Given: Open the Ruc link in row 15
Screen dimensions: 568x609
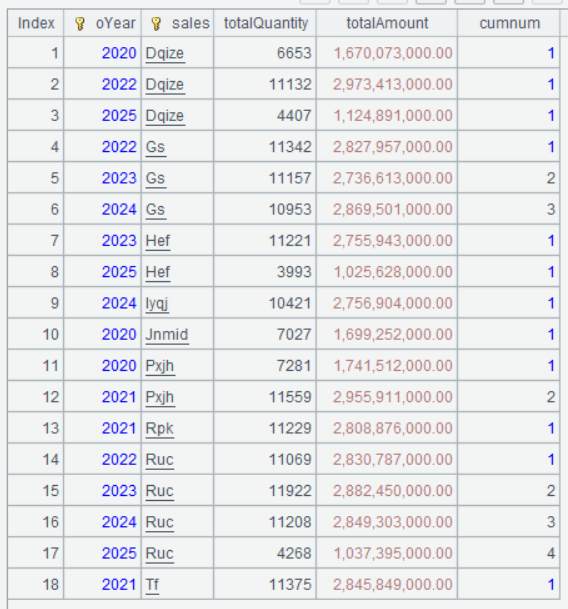Looking at the screenshot, I should [x=159, y=491].
